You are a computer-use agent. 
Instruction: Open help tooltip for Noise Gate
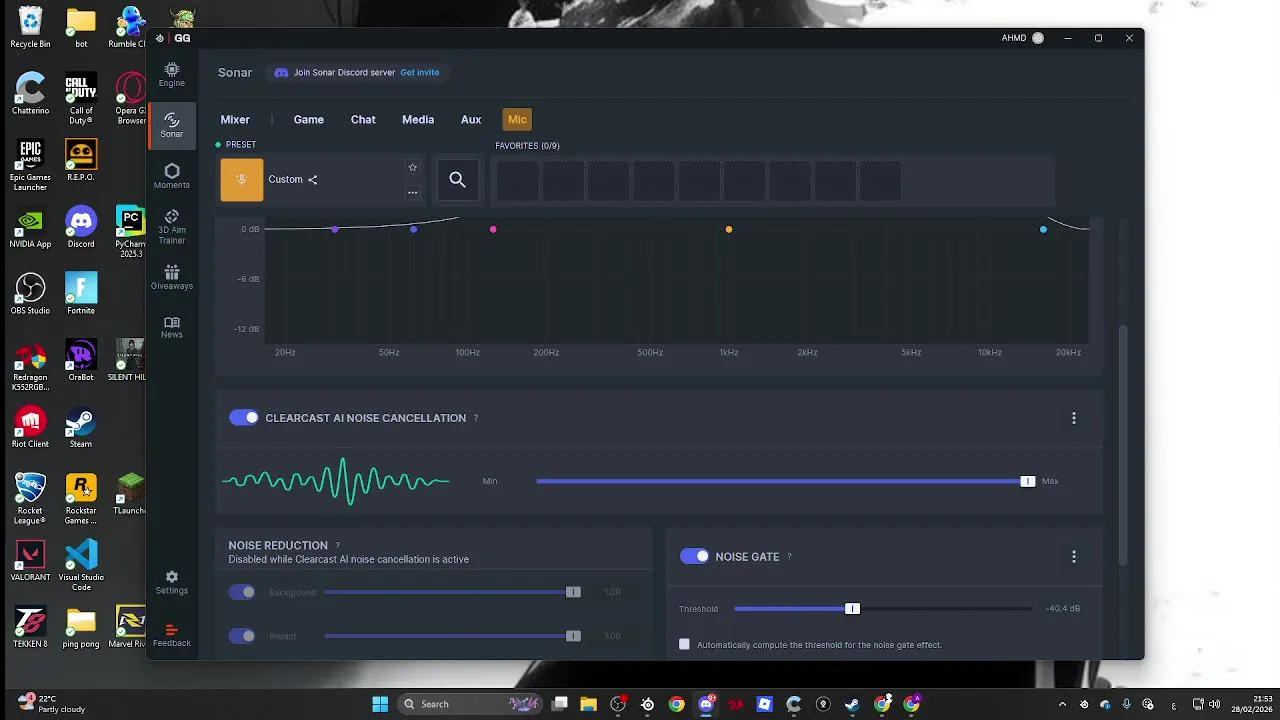(x=789, y=557)
